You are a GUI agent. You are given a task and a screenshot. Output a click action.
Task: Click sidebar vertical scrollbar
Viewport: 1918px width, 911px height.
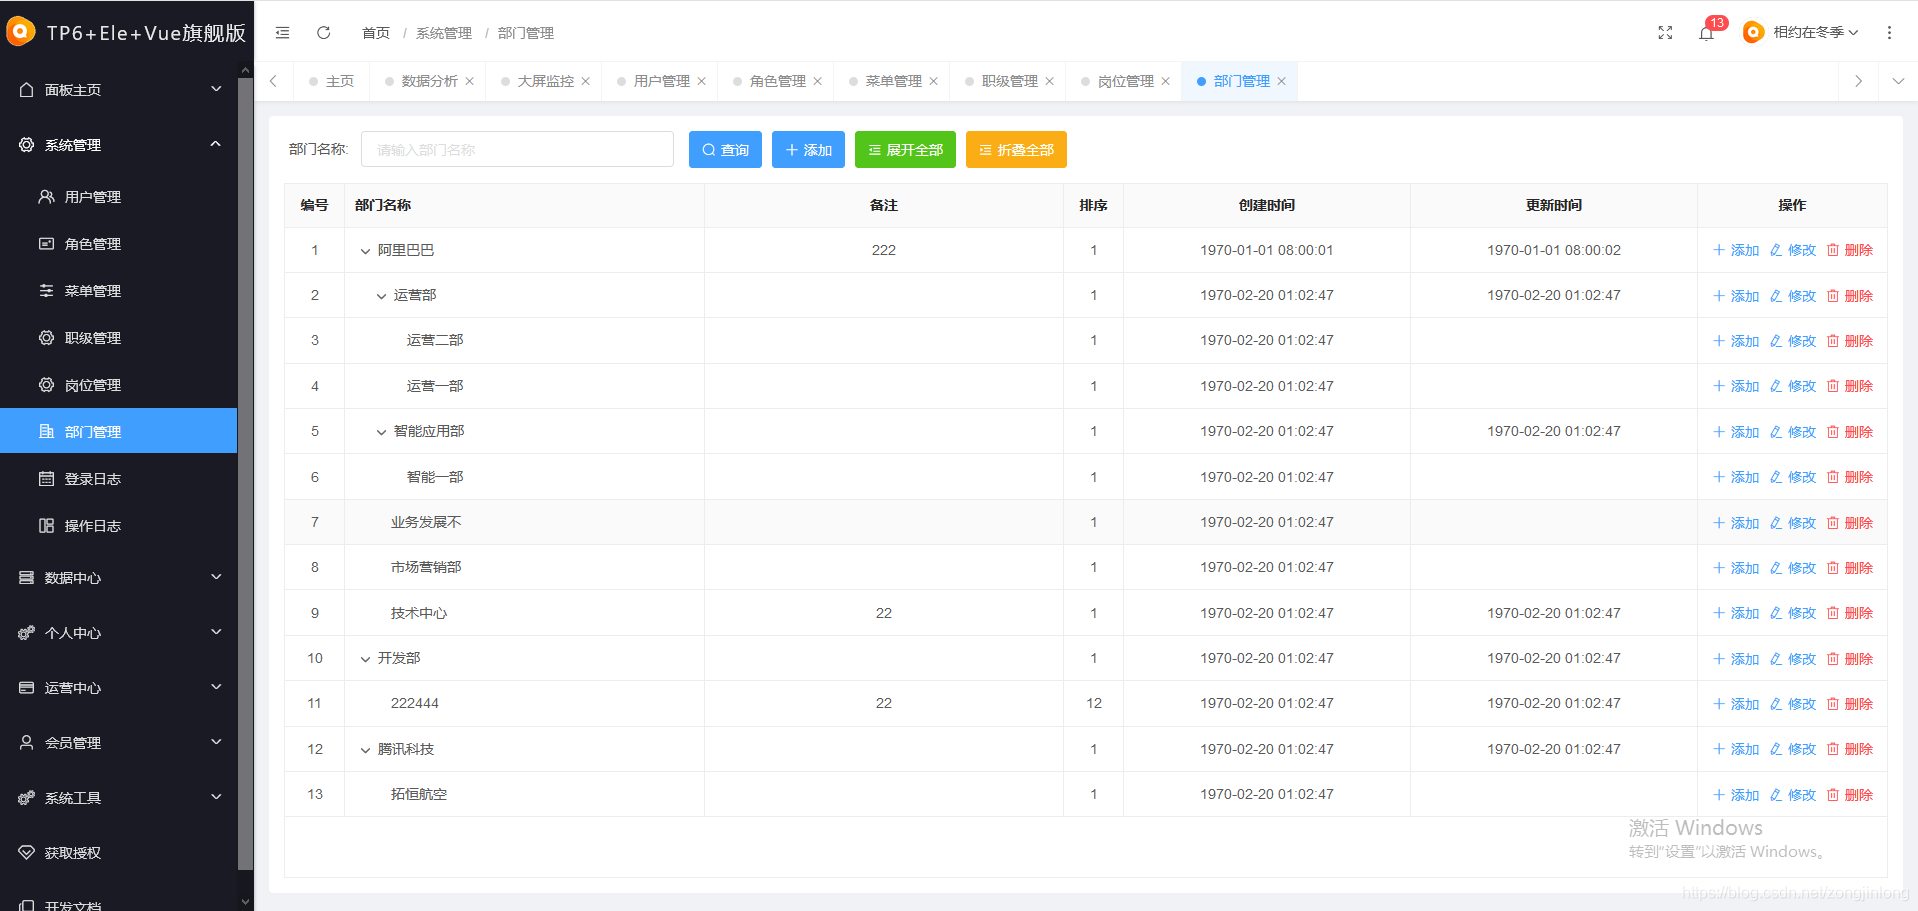click(245, 472)
